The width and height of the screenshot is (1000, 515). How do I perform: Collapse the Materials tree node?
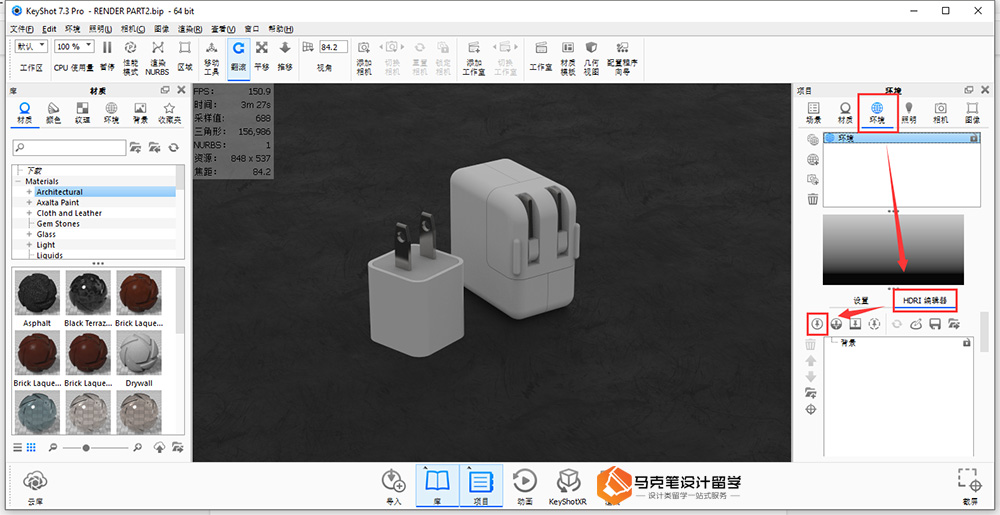point(18,182)
